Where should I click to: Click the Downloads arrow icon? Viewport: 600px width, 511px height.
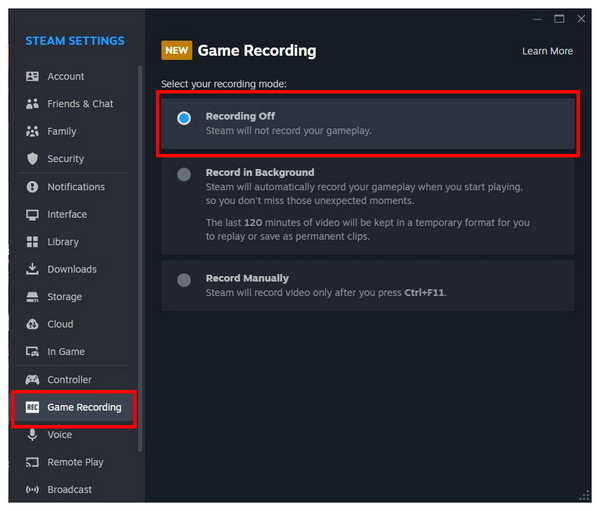click(x=32, y=269)
